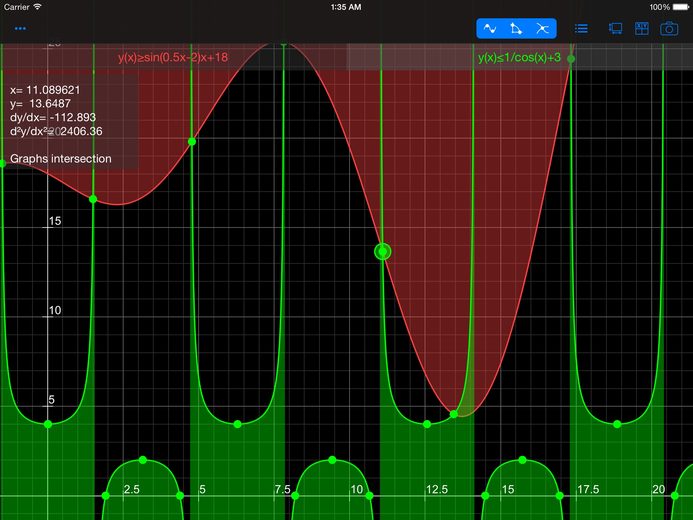Toggle the graphs intersection mode

click(542, 29)
